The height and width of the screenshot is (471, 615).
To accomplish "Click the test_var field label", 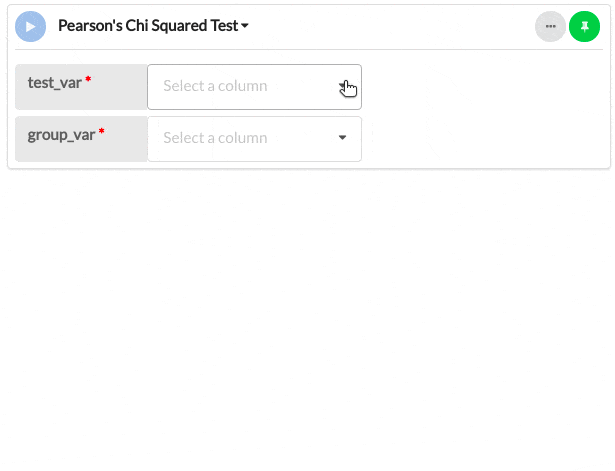I will click(x=54, y=83).
